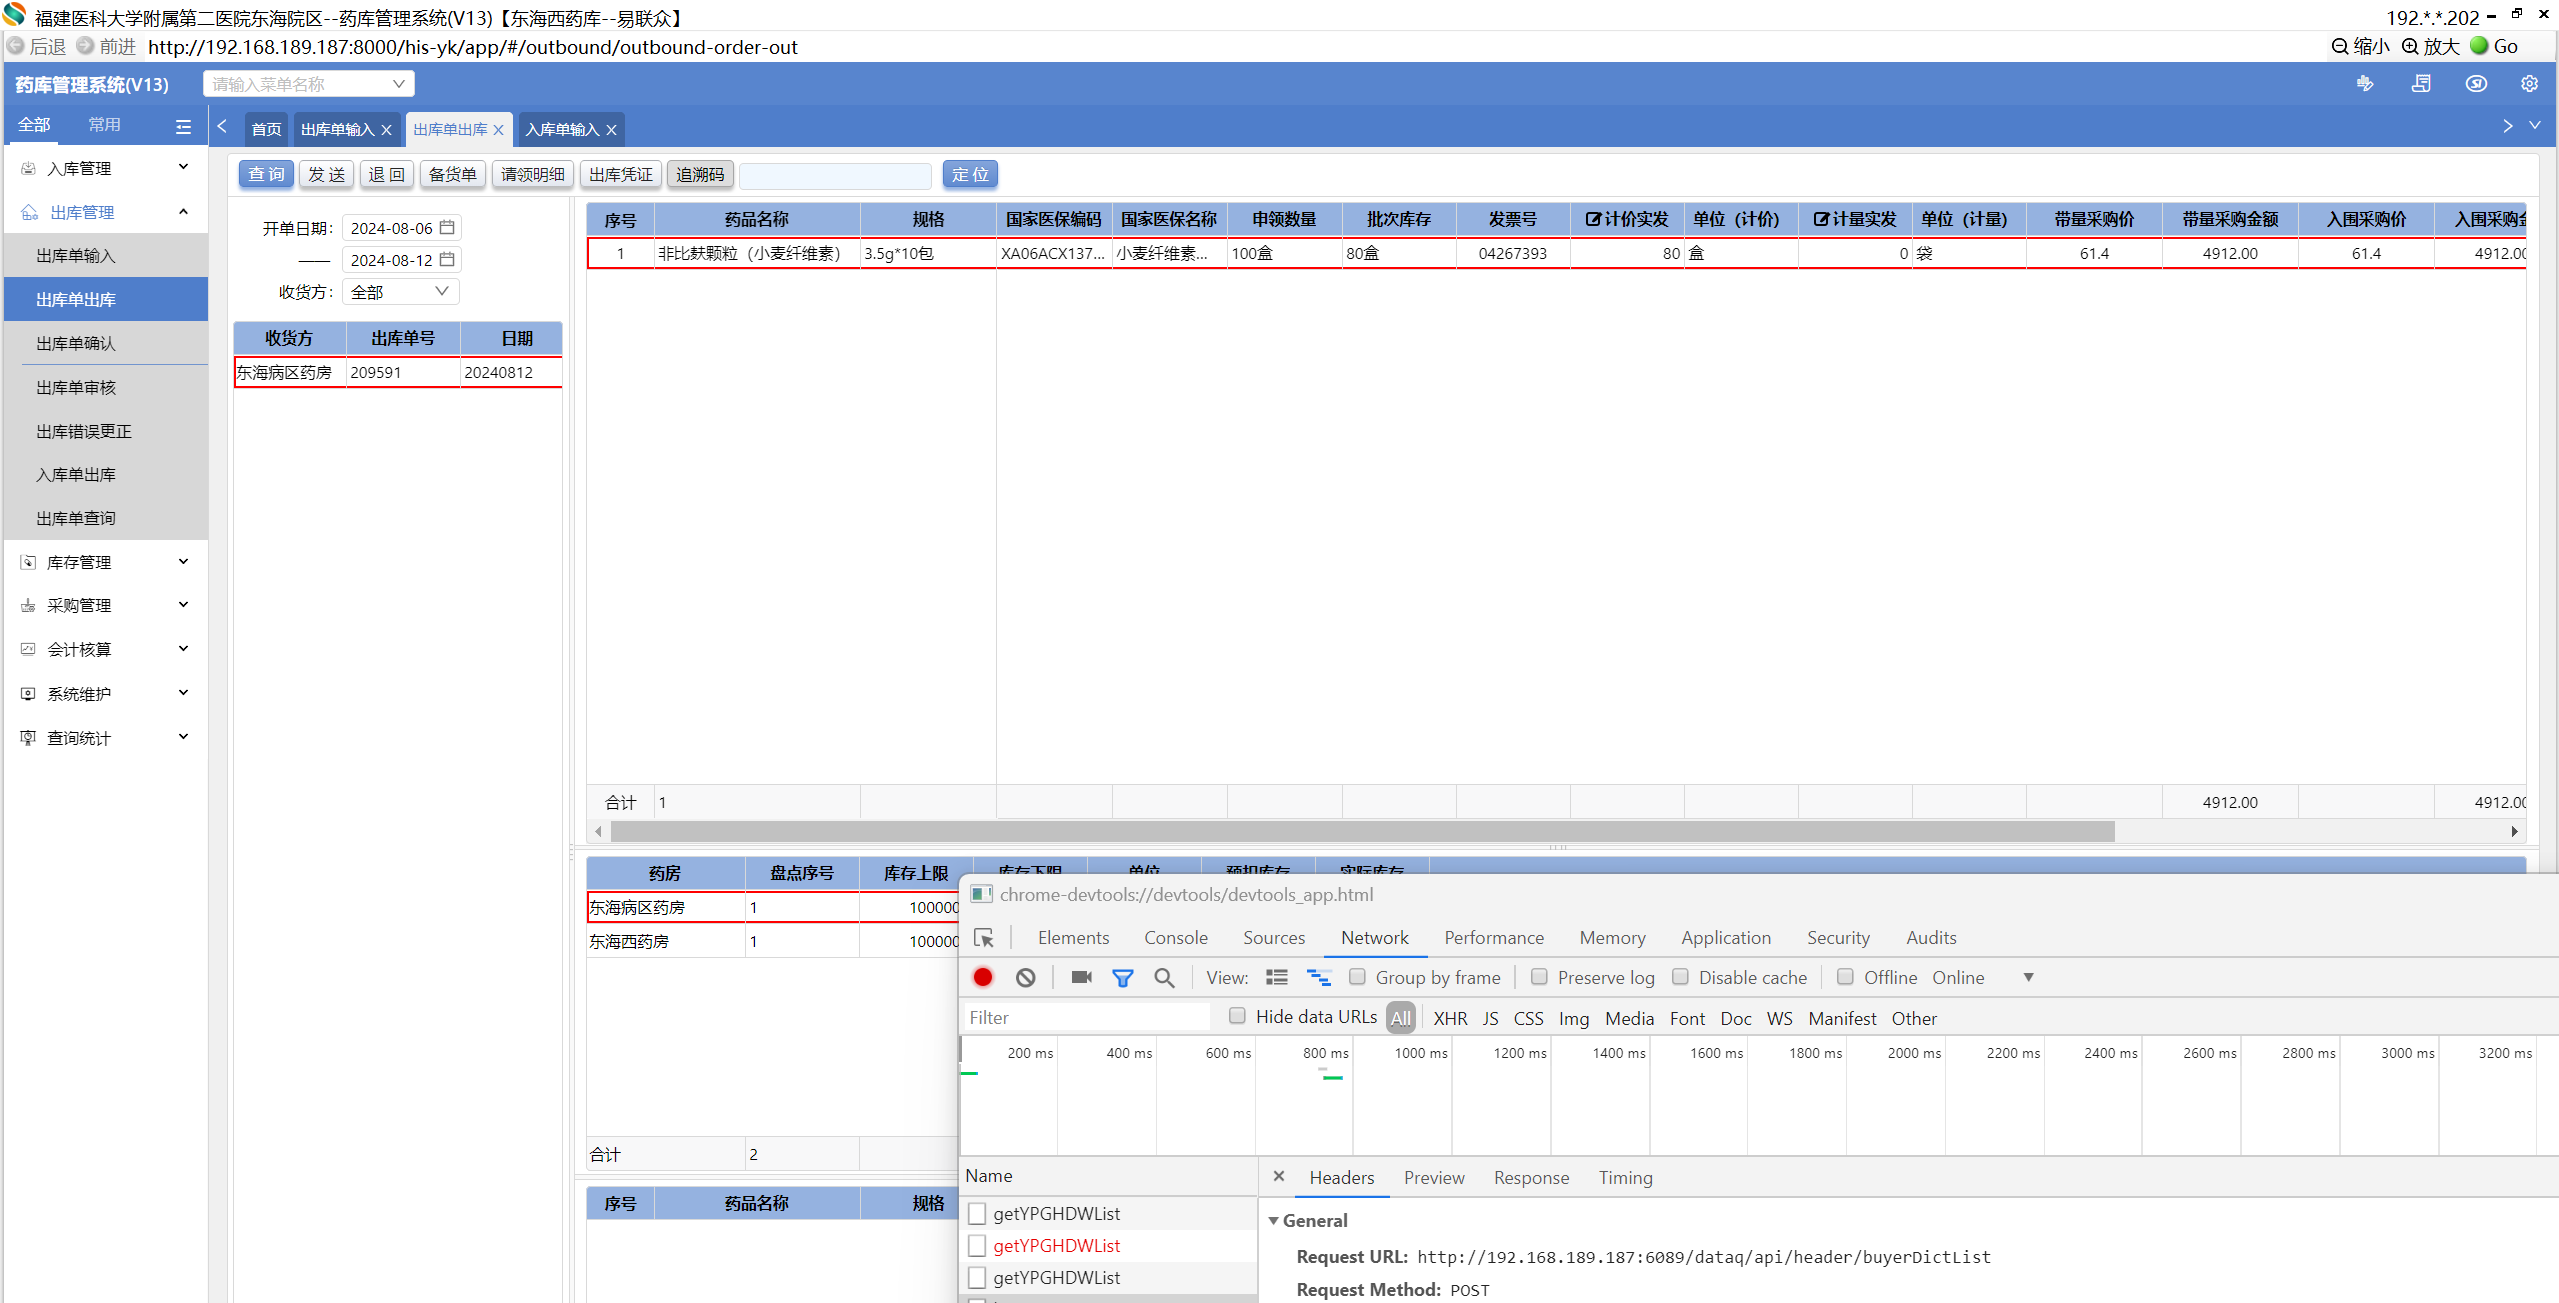This screenshot has height=1303, width=2559.
Task: Click the inspect element cursor icon
Action: (x=984, y=937)
